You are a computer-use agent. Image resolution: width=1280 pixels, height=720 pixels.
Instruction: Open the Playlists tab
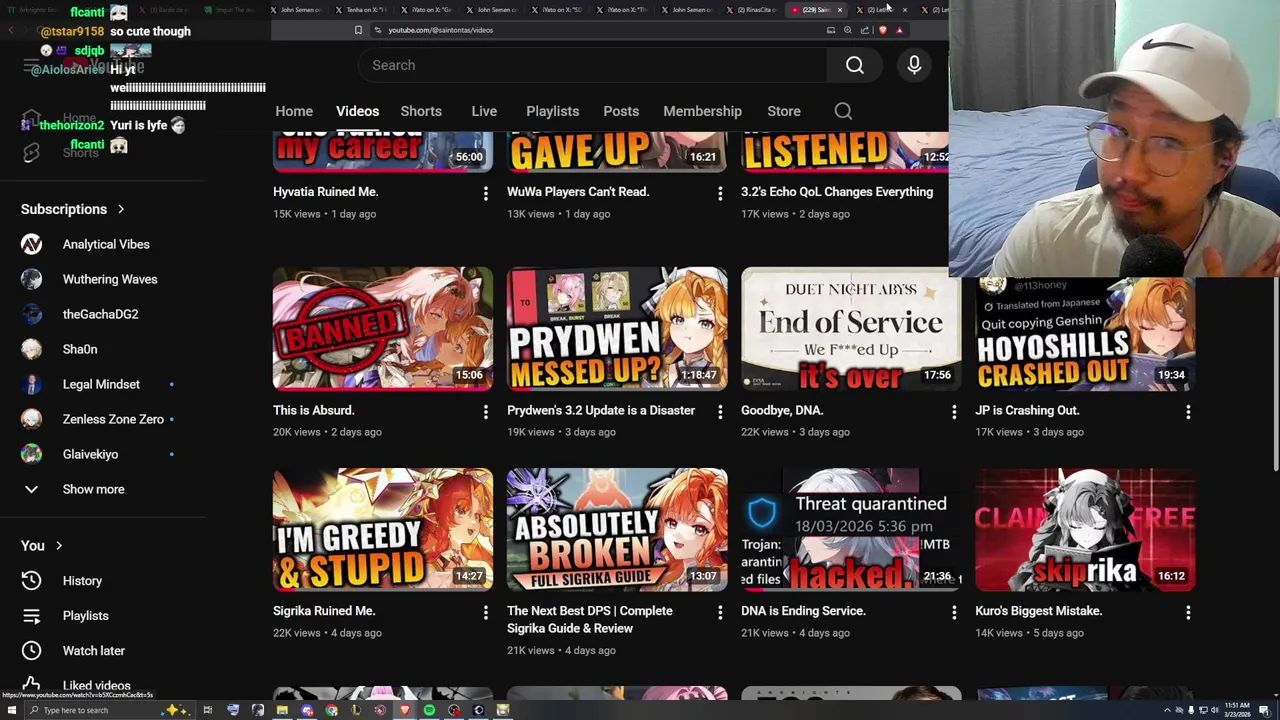(552, 111)
